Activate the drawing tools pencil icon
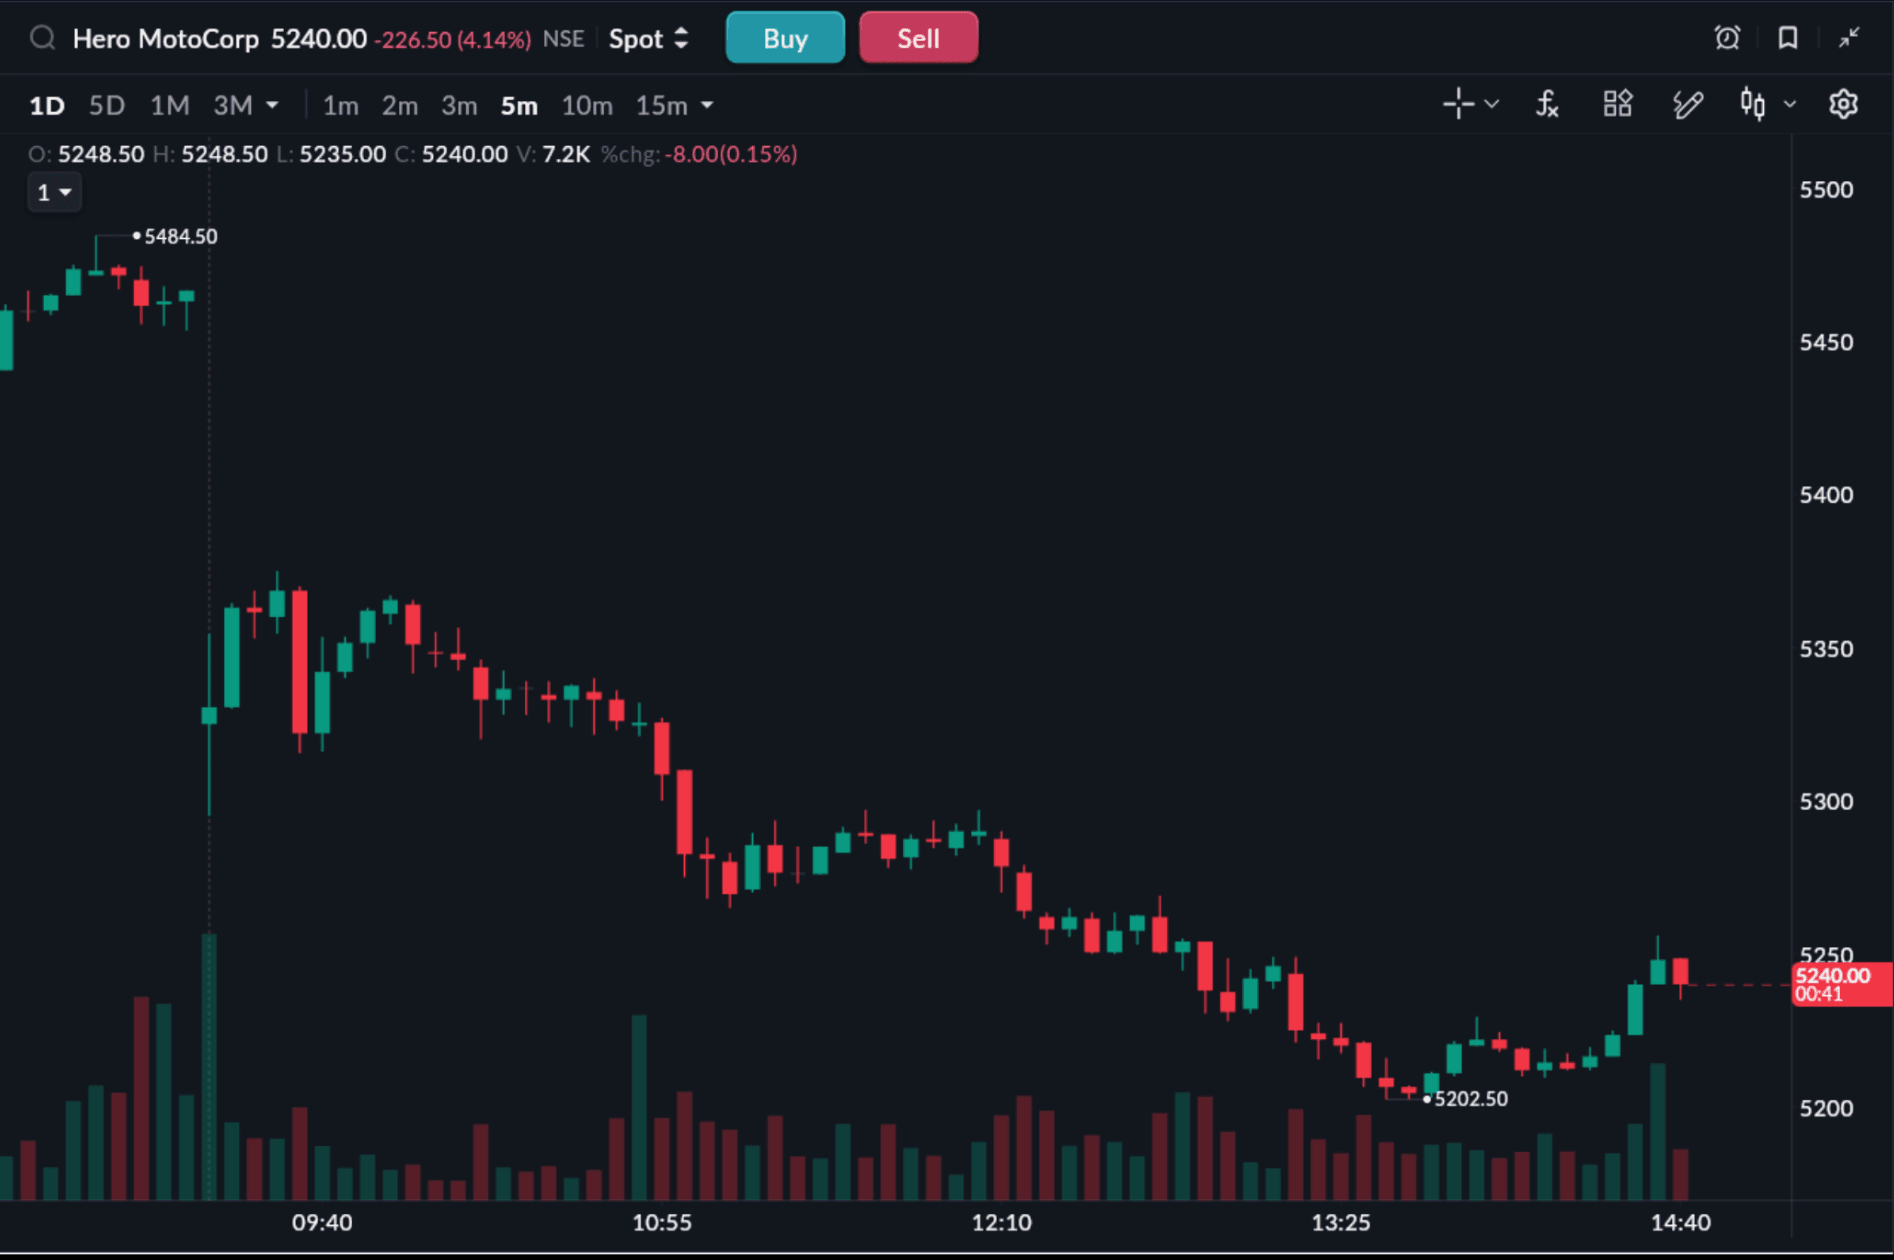 [x=1687, y=104]
